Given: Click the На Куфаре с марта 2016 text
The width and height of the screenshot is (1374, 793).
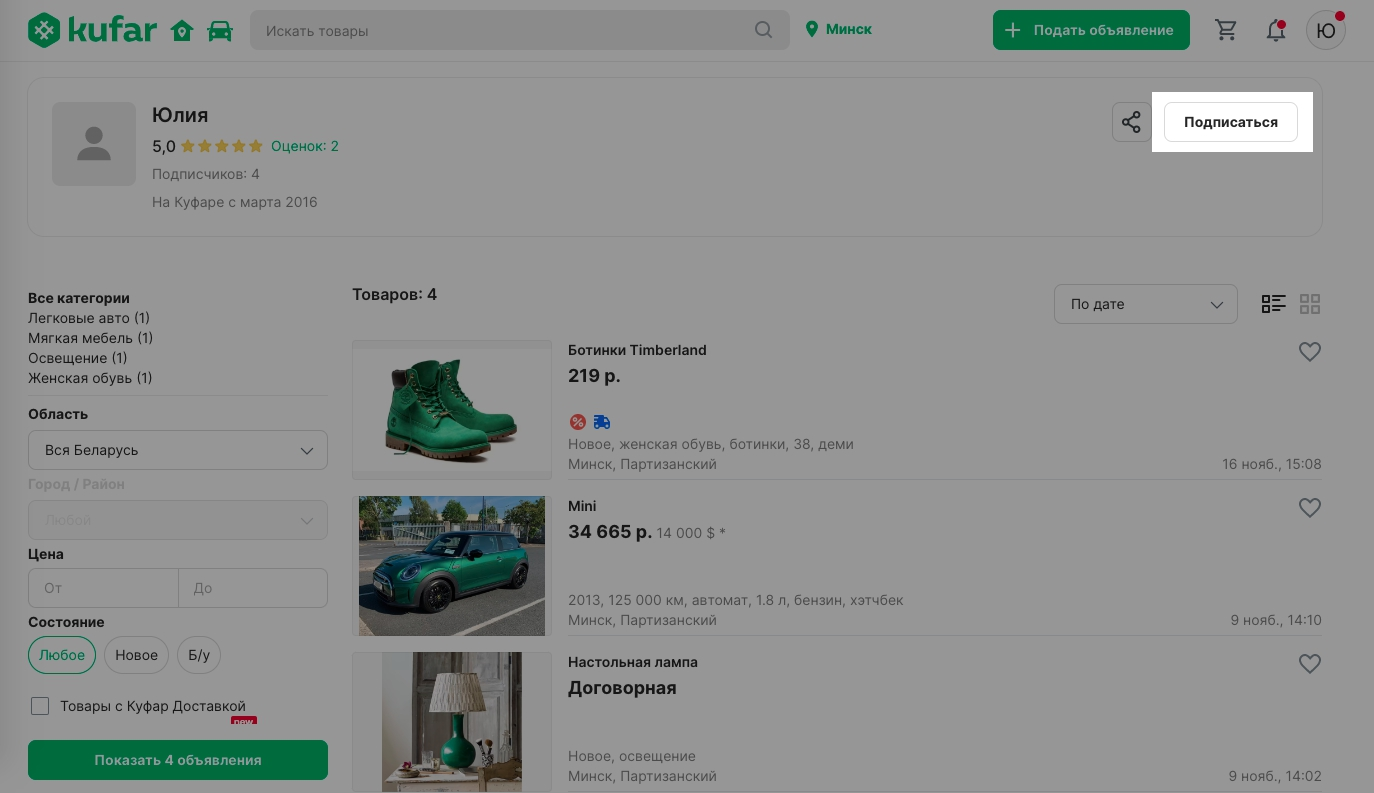Looking at the screenshot, I should coord(235,202).
